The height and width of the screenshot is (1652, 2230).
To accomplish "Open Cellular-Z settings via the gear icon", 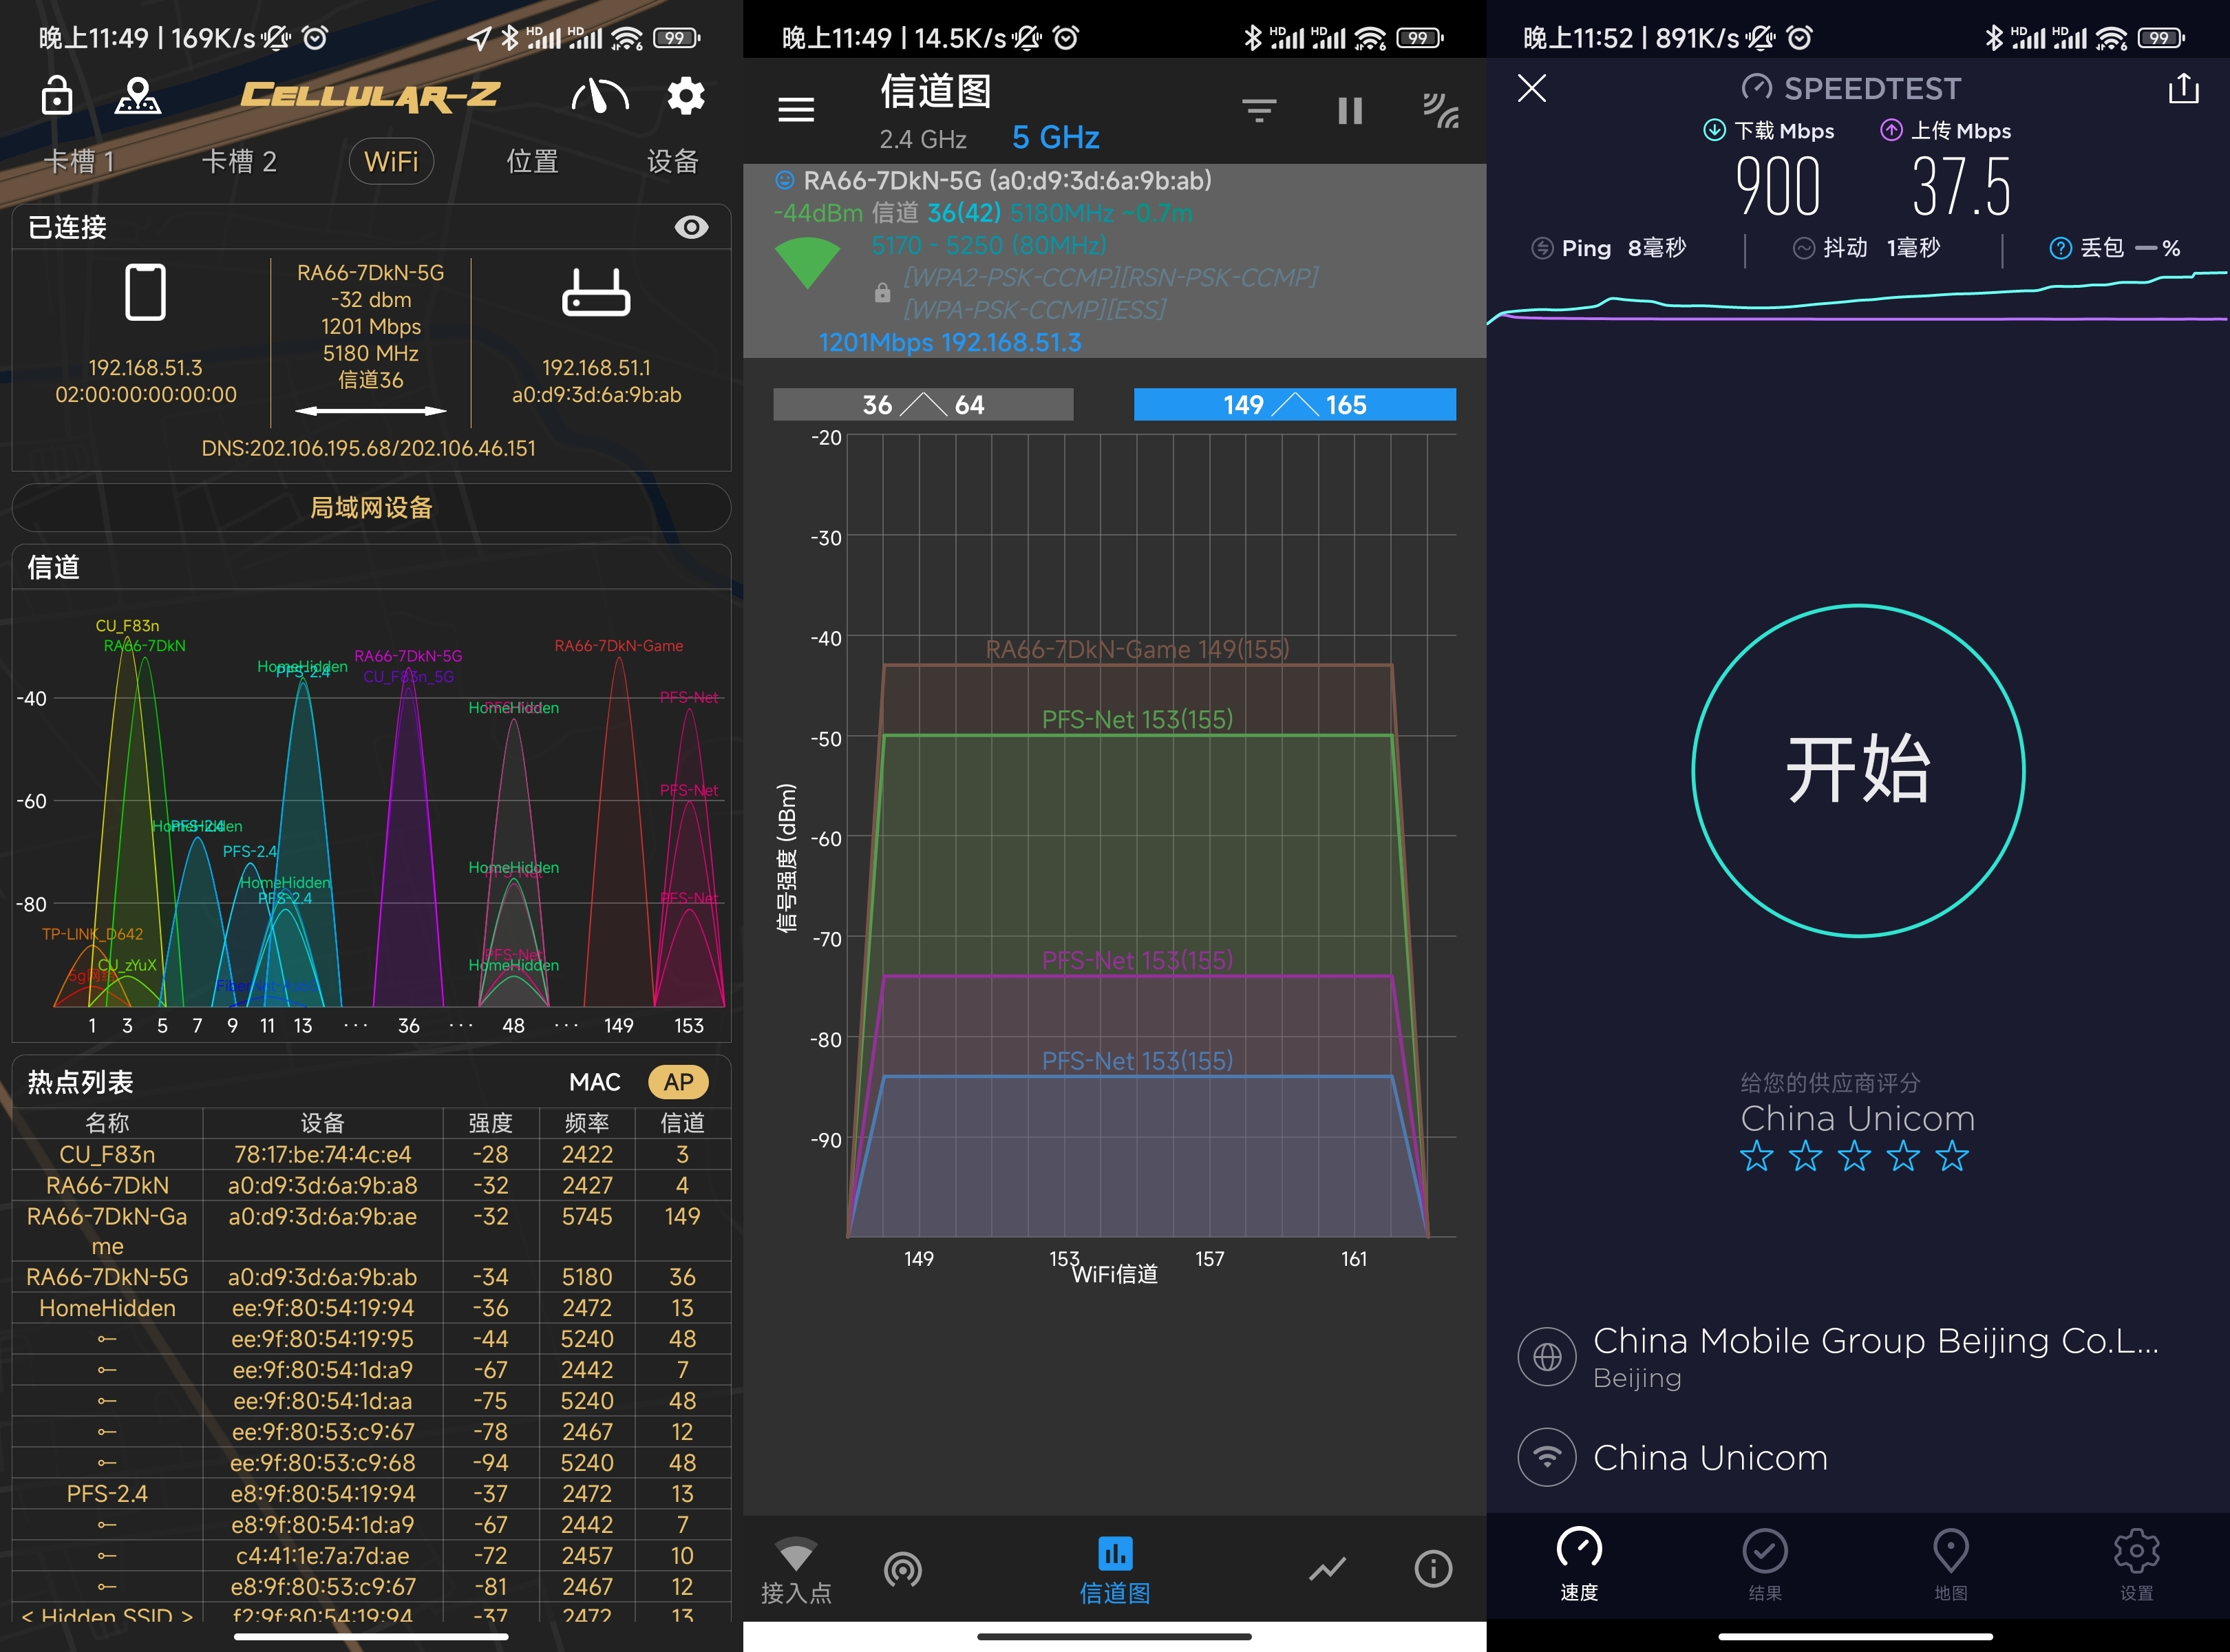I will [685, 96].
